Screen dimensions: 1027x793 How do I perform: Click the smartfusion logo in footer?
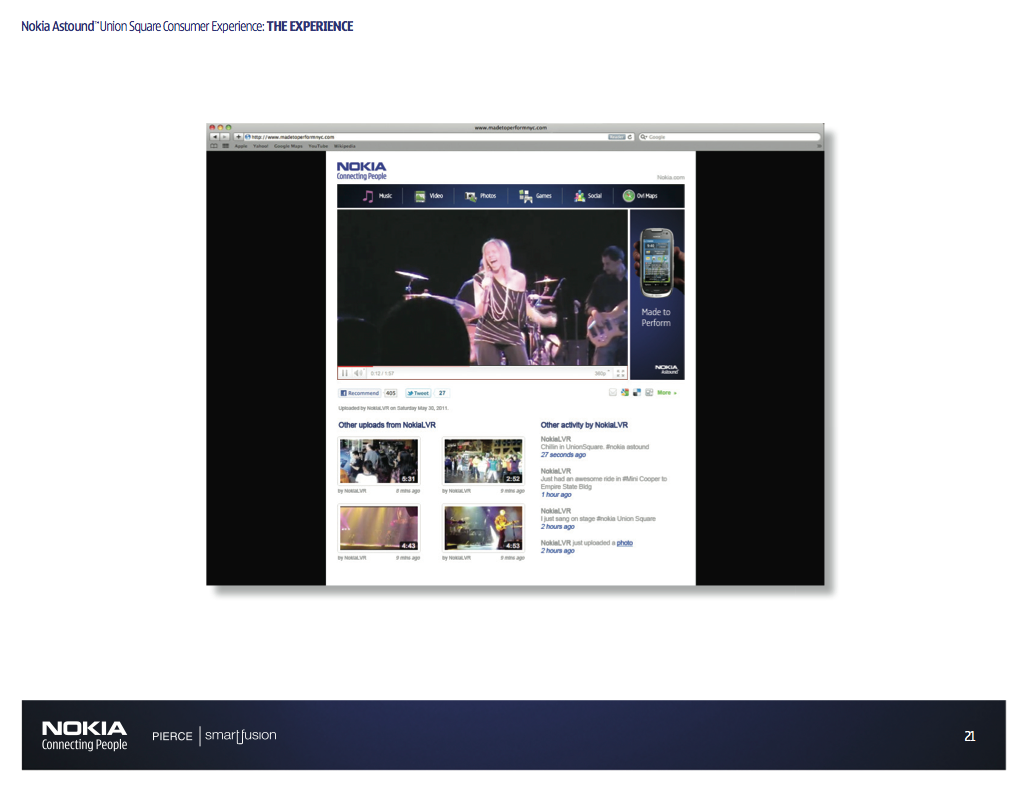click(x=240, y=735)
